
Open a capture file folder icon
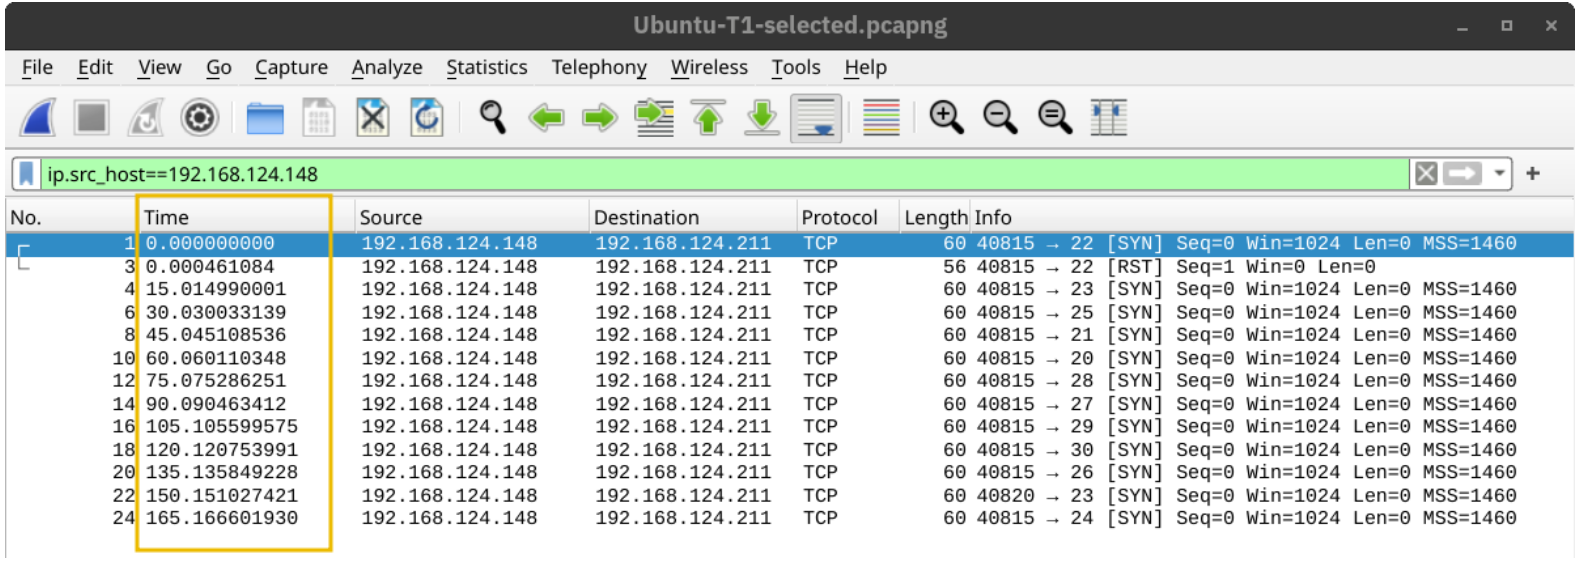pos(265,118)
